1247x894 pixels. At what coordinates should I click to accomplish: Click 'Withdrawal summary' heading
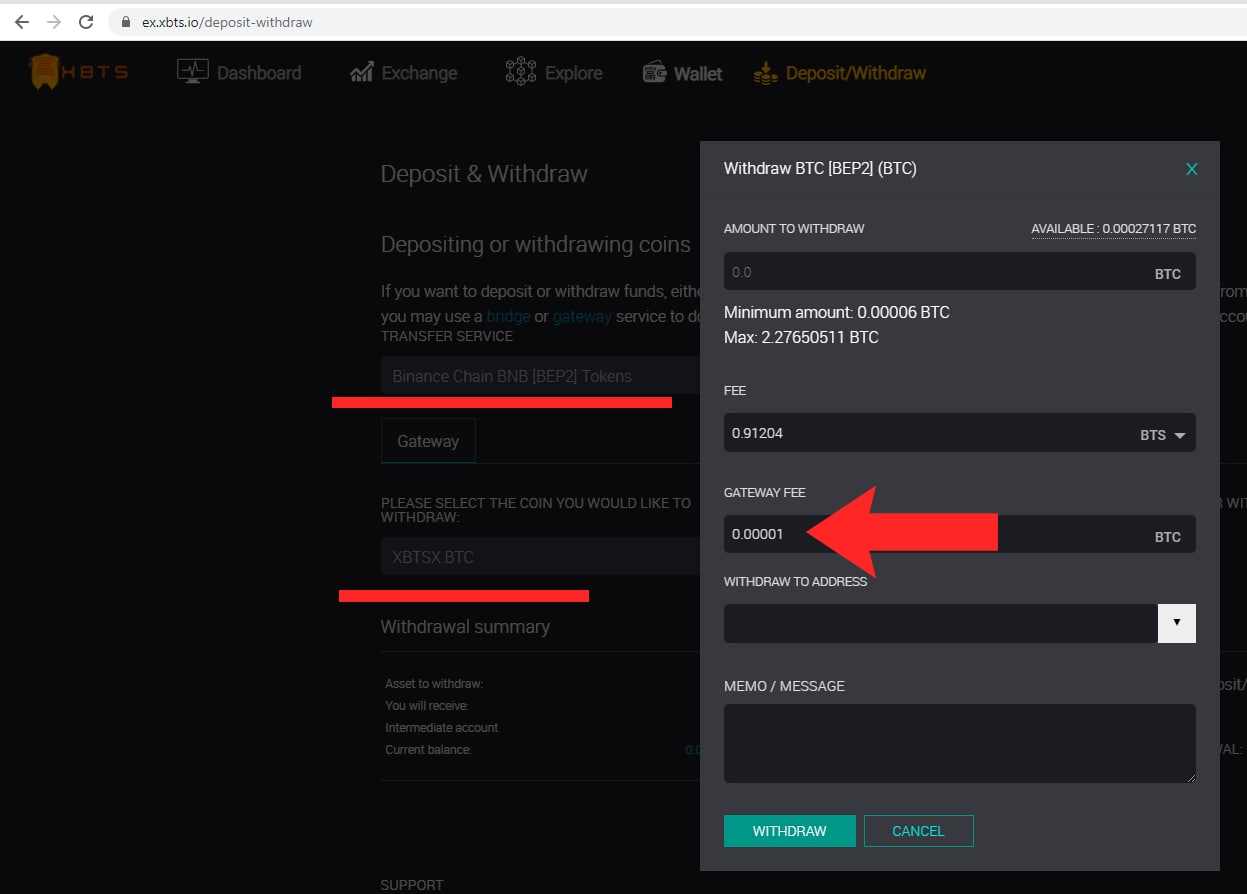[465, 627]
